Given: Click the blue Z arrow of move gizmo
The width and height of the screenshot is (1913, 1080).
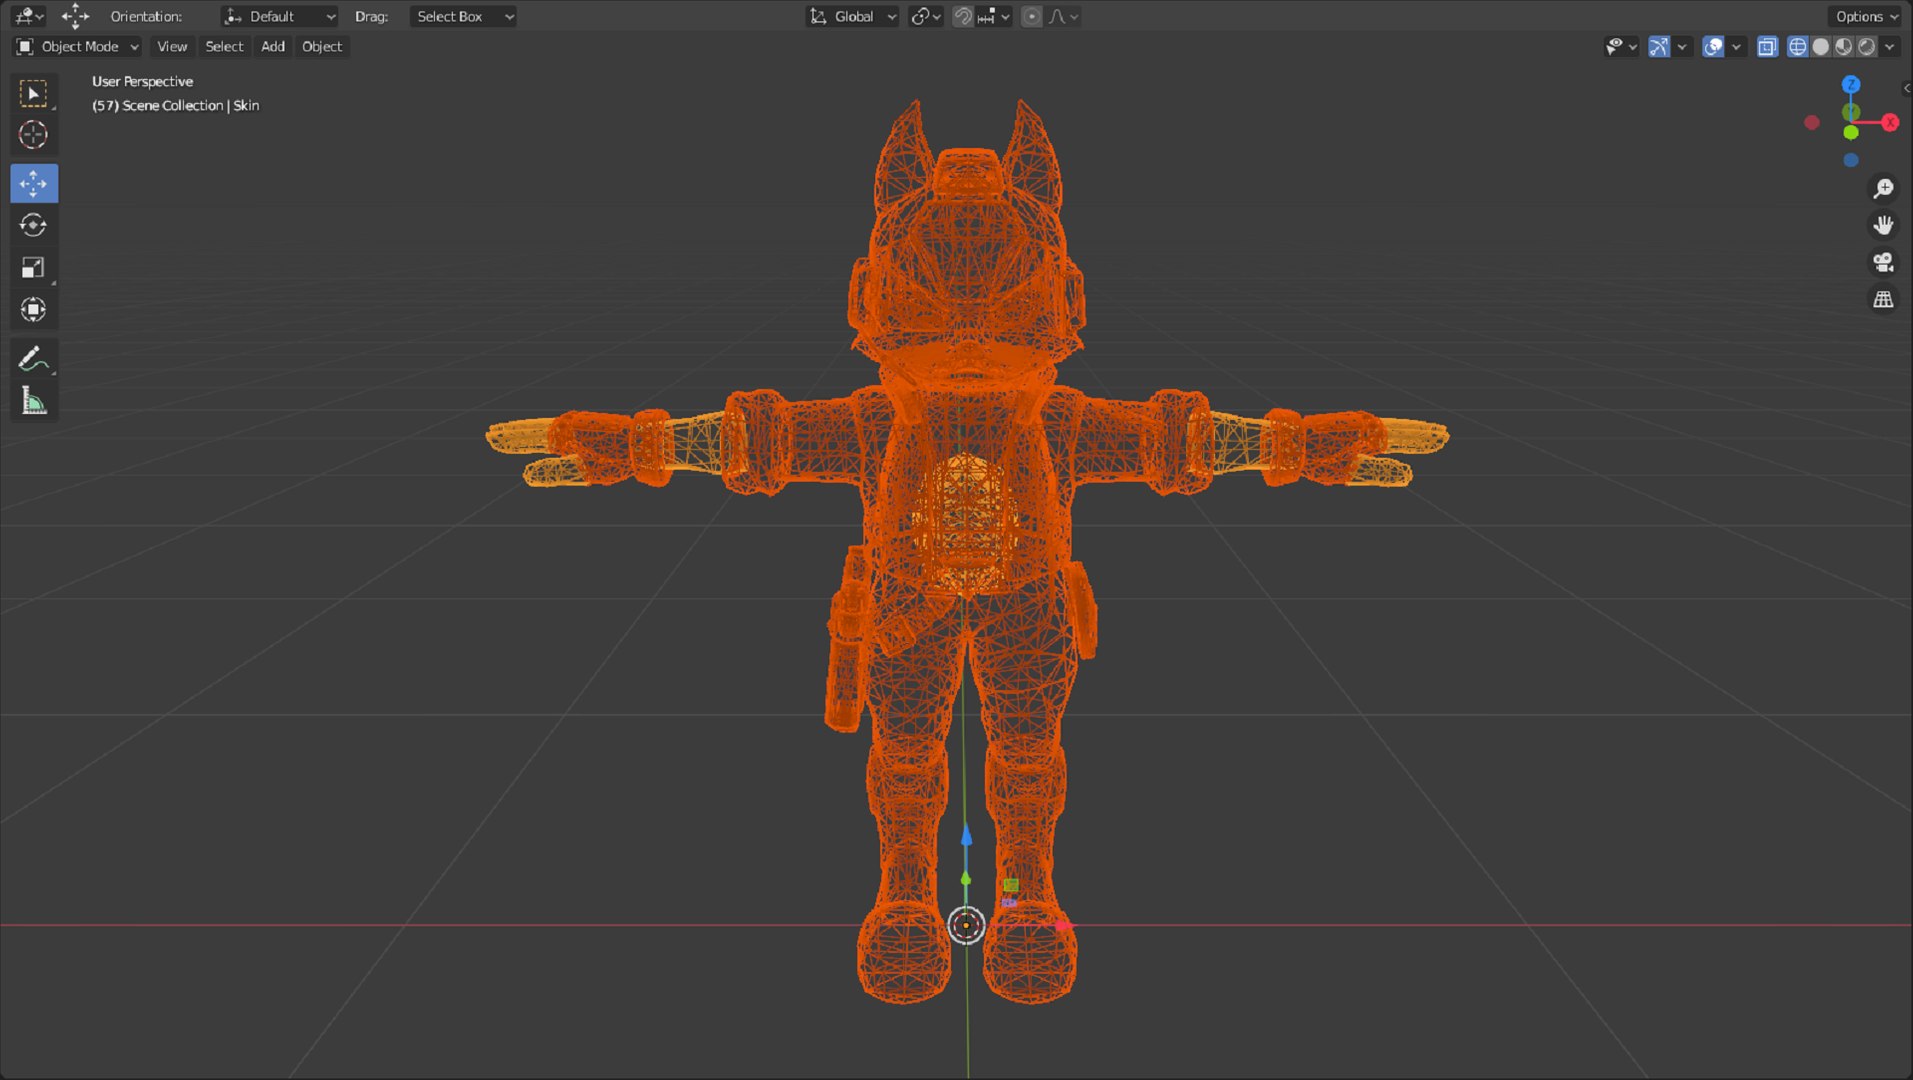Looking at the screenshot, I should click(966, 836).
